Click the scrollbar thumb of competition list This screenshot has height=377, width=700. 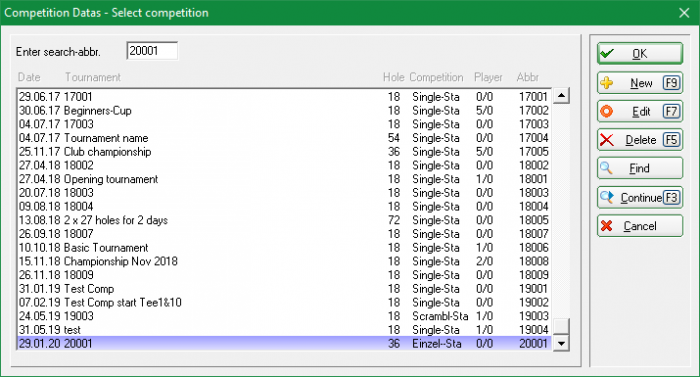(x=562, y=326)
